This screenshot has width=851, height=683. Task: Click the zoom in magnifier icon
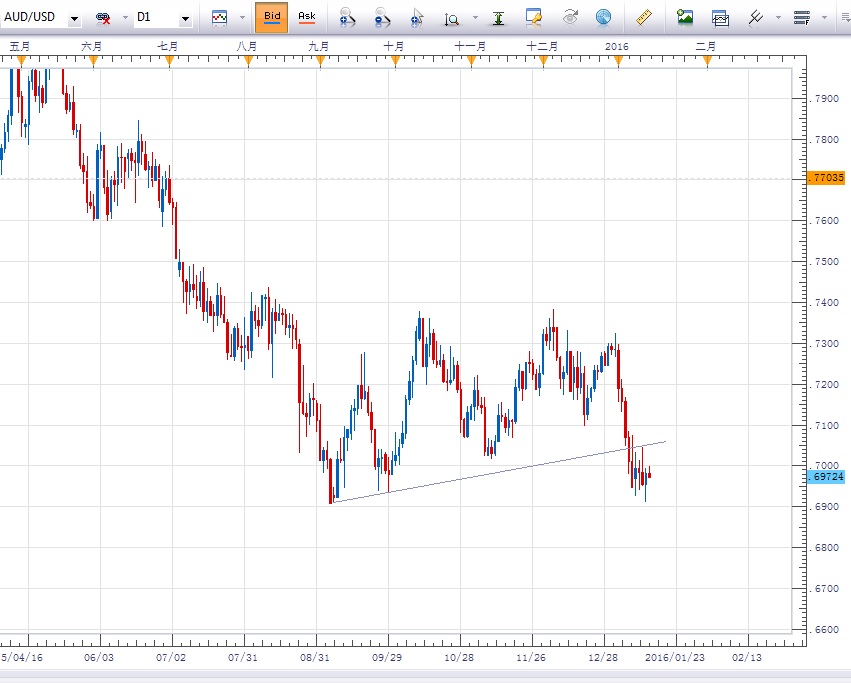(347, 18)
